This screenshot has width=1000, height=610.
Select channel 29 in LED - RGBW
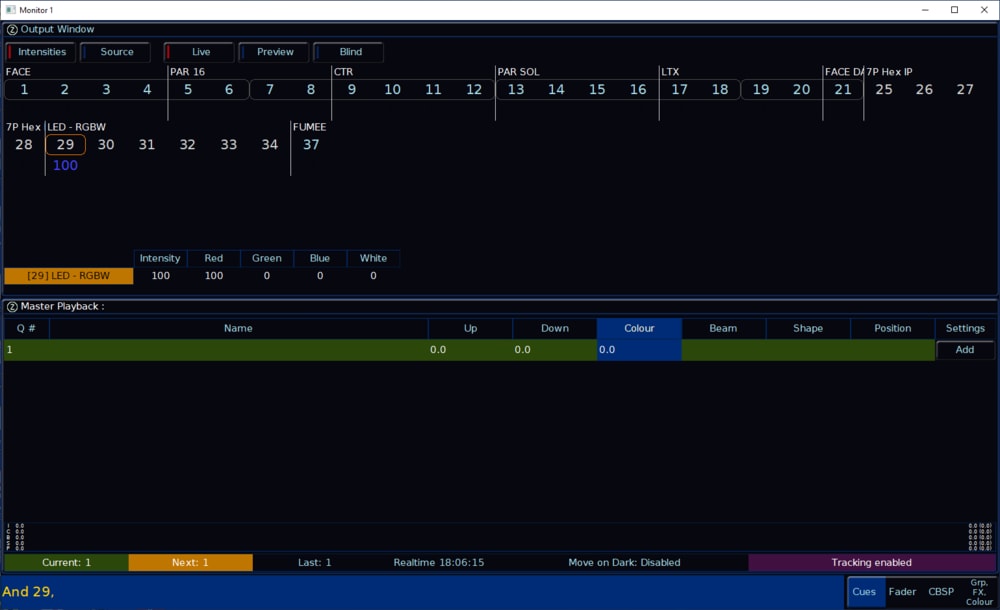click(65, 145)
